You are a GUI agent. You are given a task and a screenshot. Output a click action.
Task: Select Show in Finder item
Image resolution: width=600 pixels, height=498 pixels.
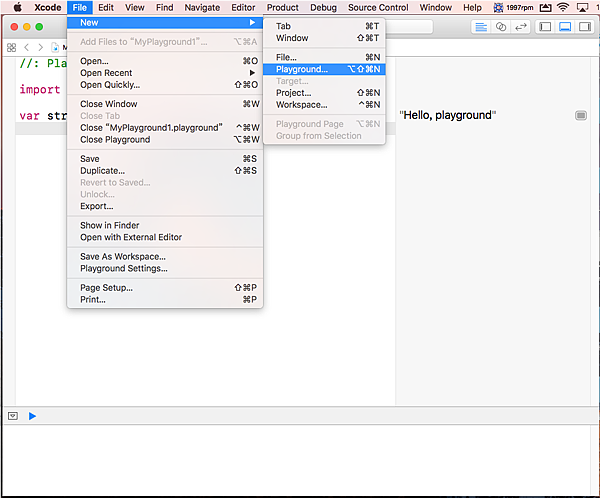click(165, 225)
